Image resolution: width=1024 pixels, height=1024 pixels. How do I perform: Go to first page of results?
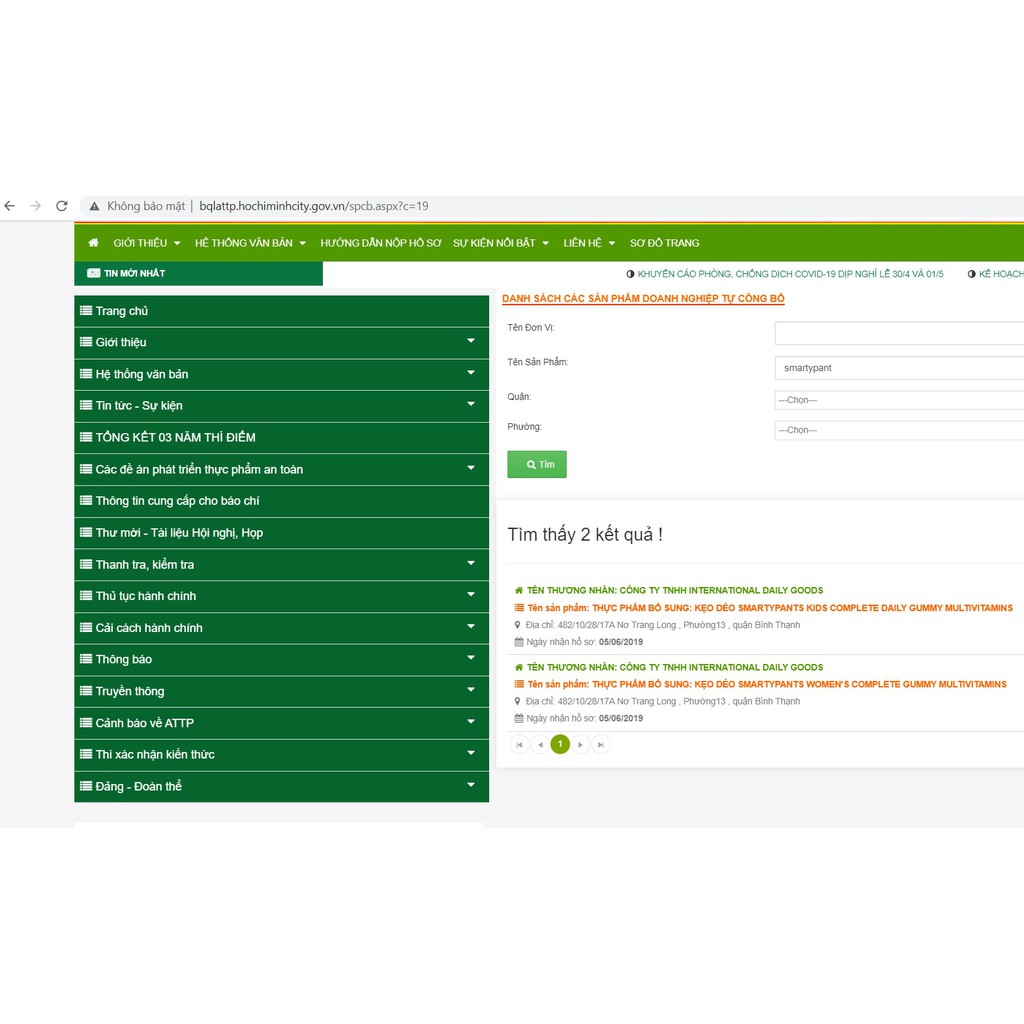[x=519, y=744]
